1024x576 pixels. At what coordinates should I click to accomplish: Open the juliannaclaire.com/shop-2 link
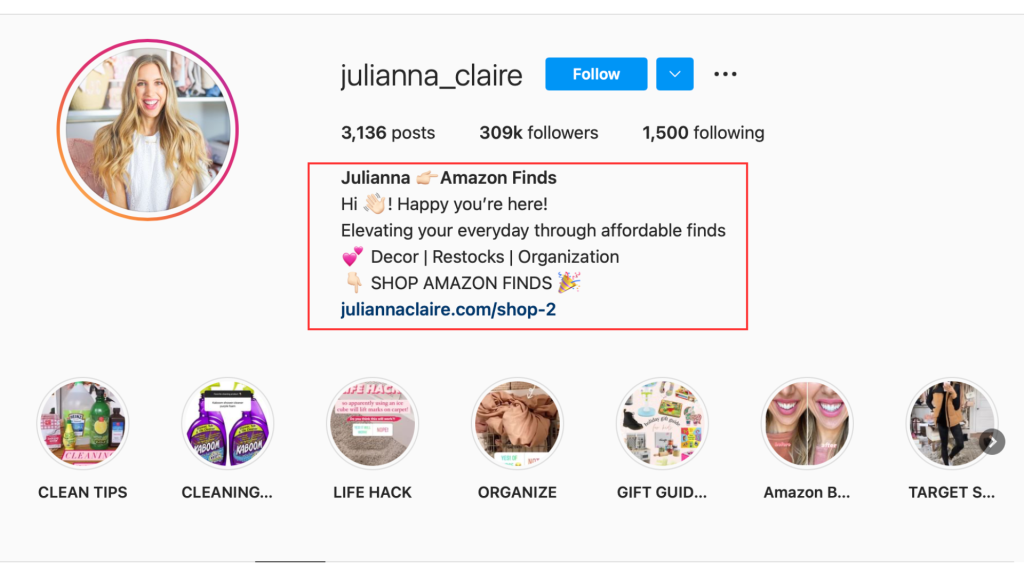pos(448,310)
